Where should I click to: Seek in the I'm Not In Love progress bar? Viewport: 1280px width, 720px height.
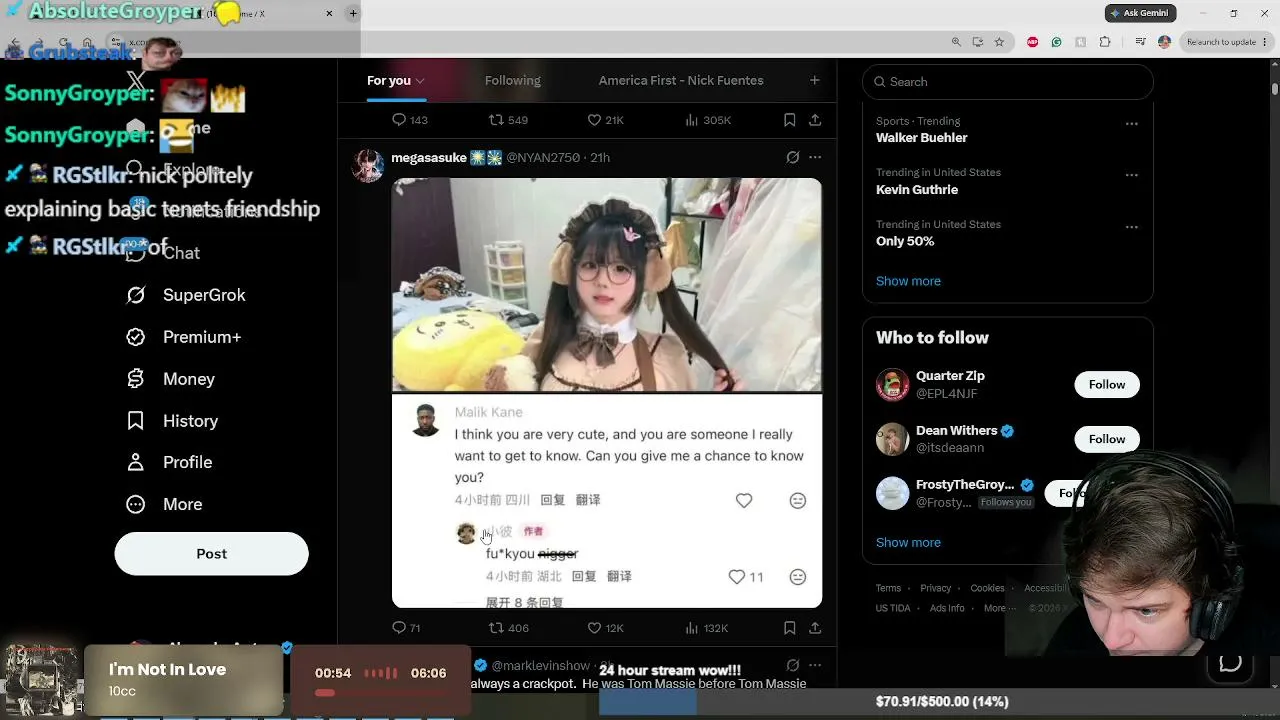point(380,693)
